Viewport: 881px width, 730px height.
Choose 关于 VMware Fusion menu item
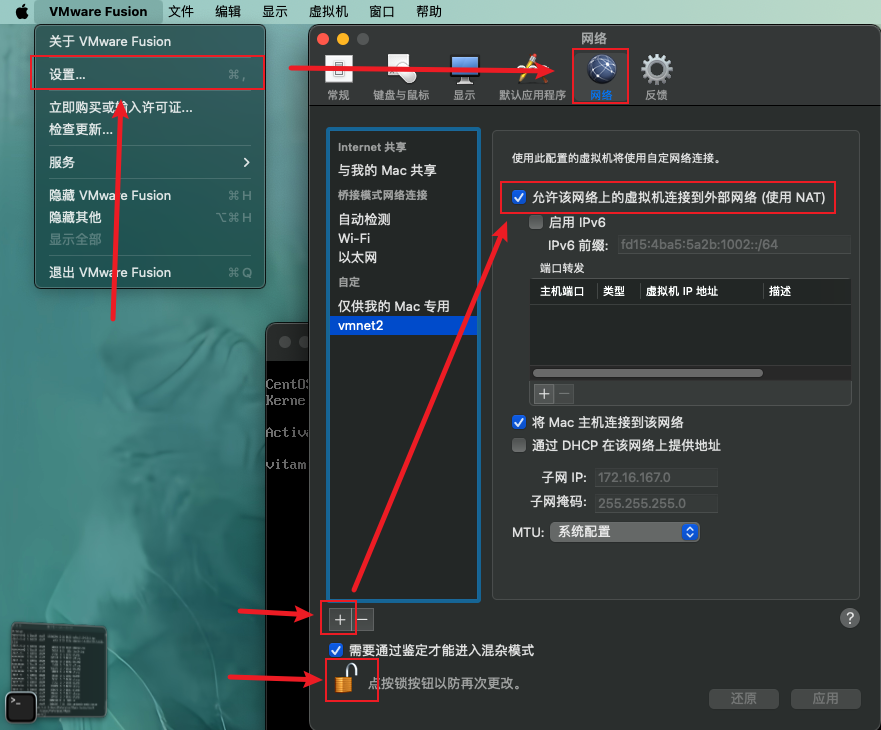(x=149, y=42)
